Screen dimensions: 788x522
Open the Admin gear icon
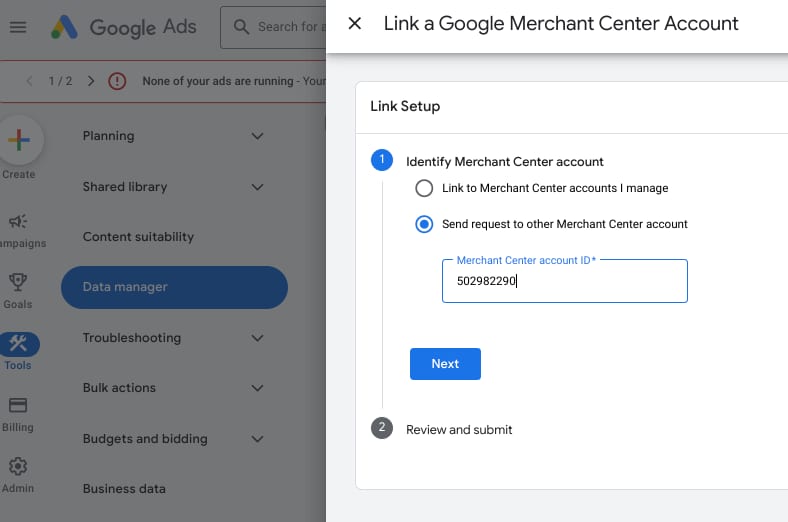click(18, 467)
